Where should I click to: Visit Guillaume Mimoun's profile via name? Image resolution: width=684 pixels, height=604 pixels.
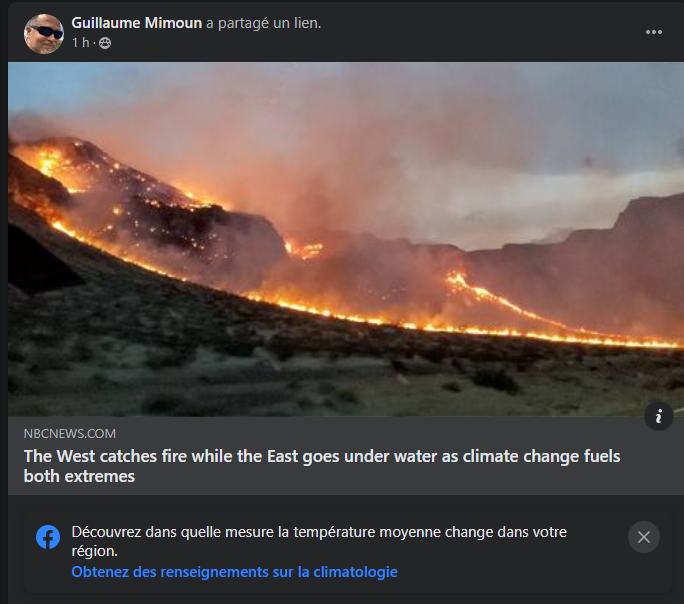(137, 23)
